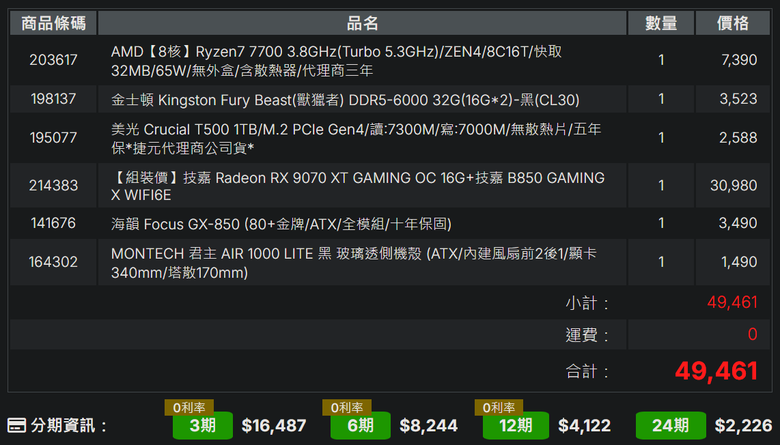Click the price 1,490

point(739,262)
